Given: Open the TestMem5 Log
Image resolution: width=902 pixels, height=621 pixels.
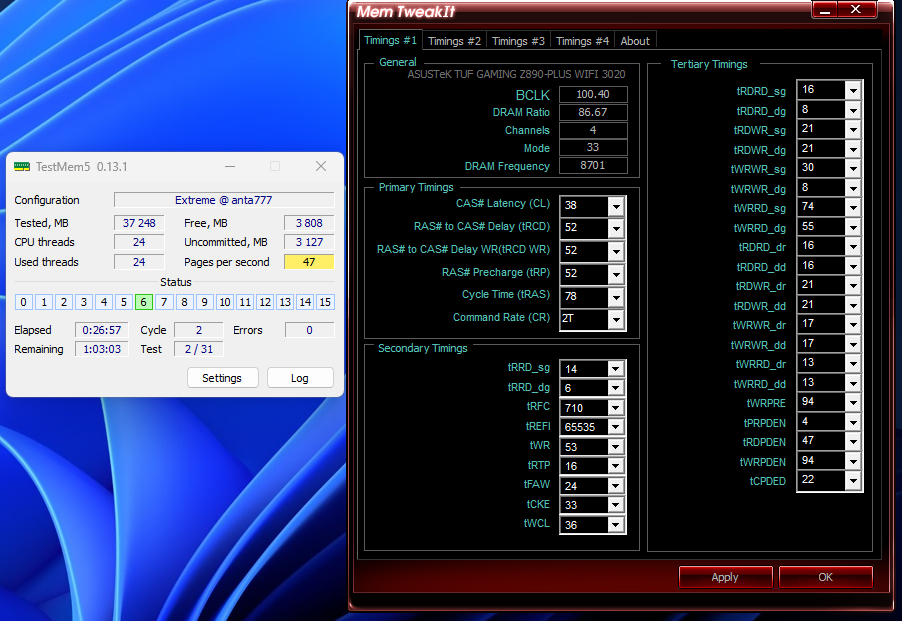Looking at the screenshot, I should 300,378.
